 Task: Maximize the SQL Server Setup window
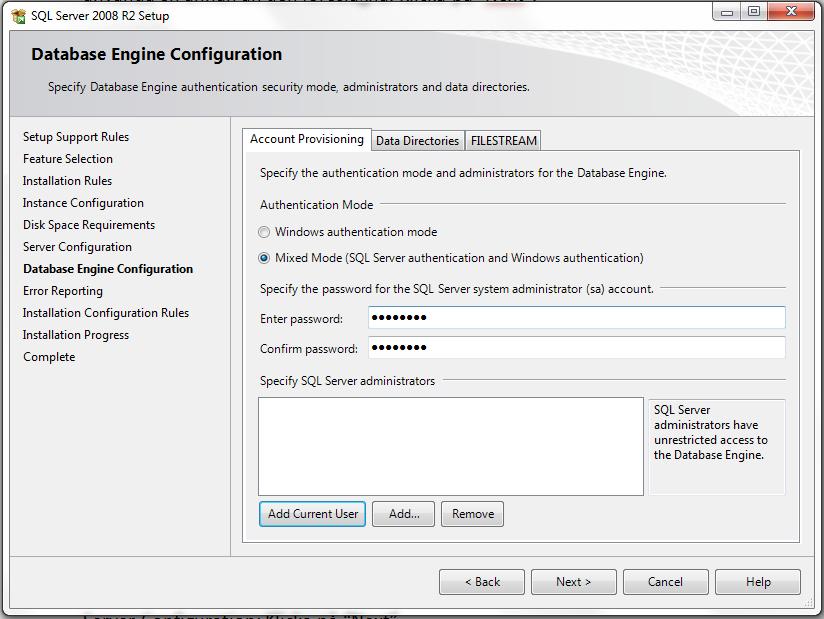click(754, 12)
